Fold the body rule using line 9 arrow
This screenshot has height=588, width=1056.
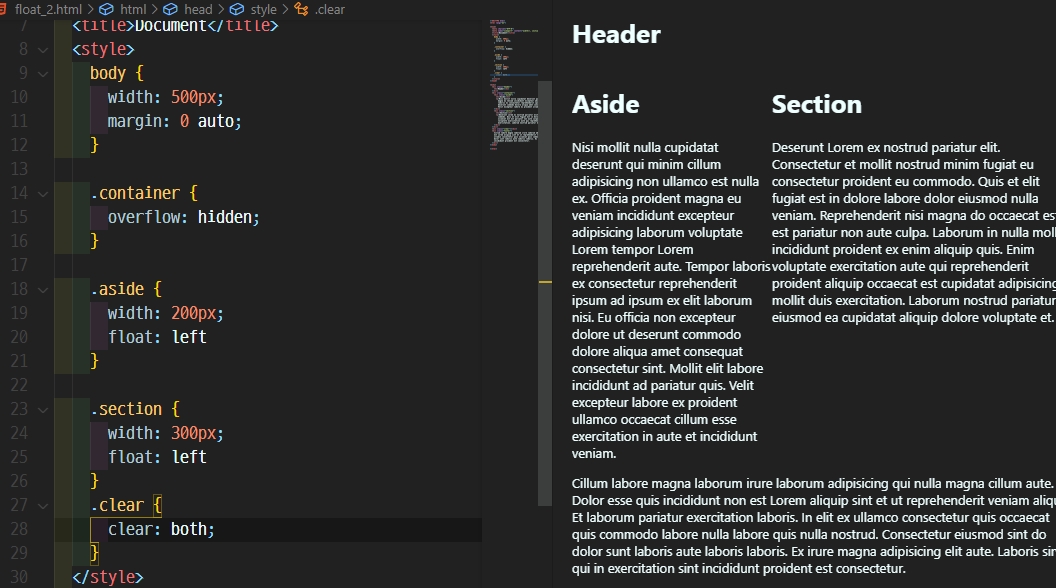pos(42,73)
